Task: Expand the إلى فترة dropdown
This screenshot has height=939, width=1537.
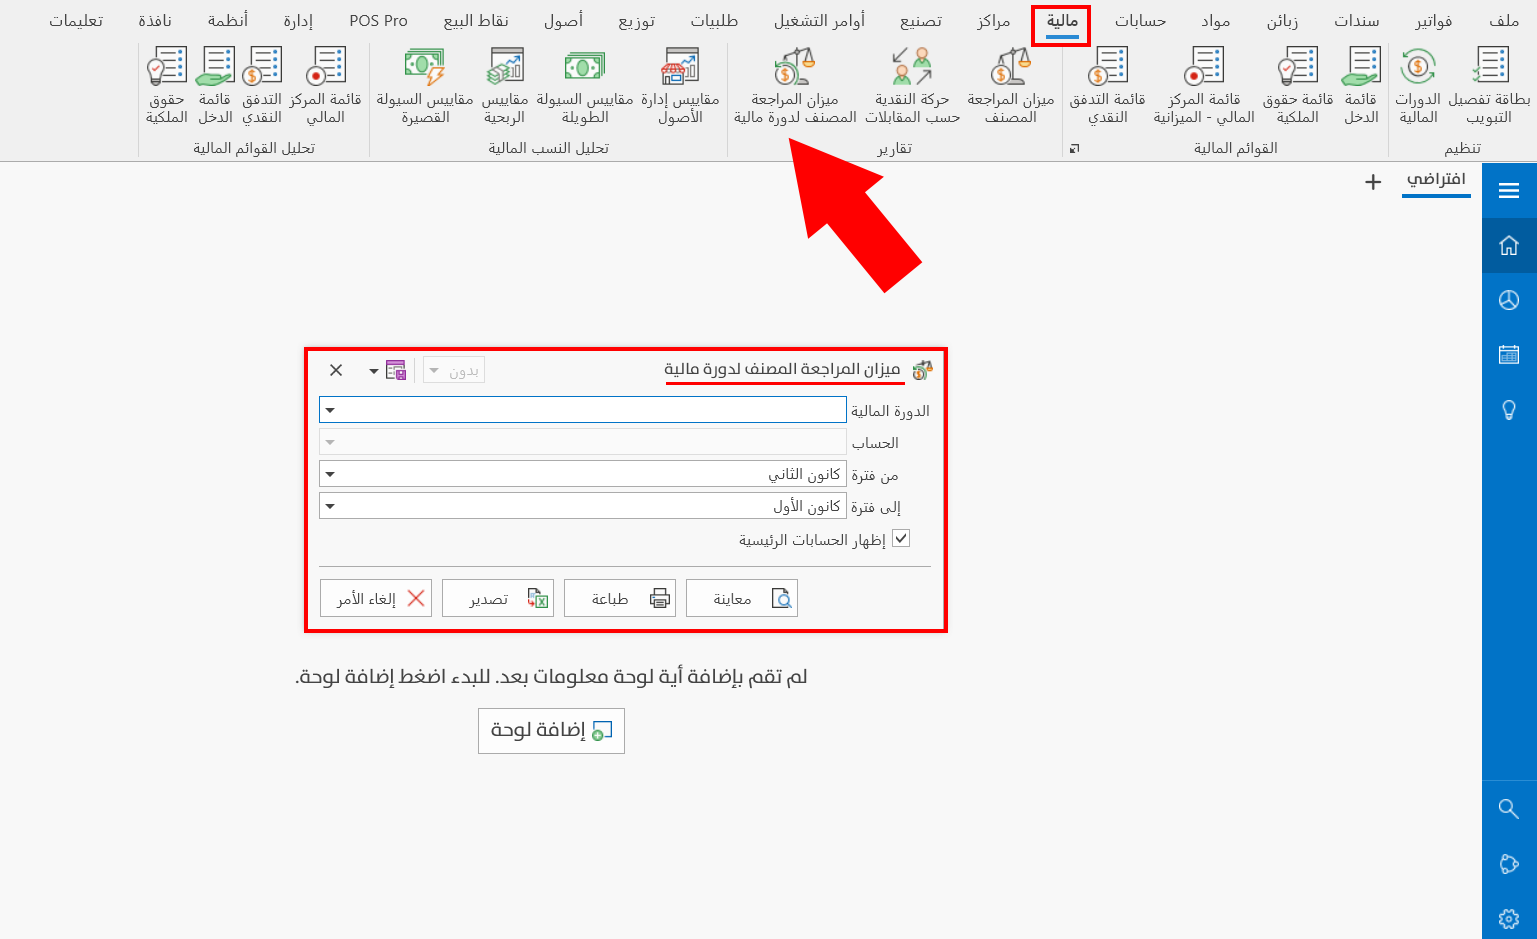Action: tap(330, 506)
